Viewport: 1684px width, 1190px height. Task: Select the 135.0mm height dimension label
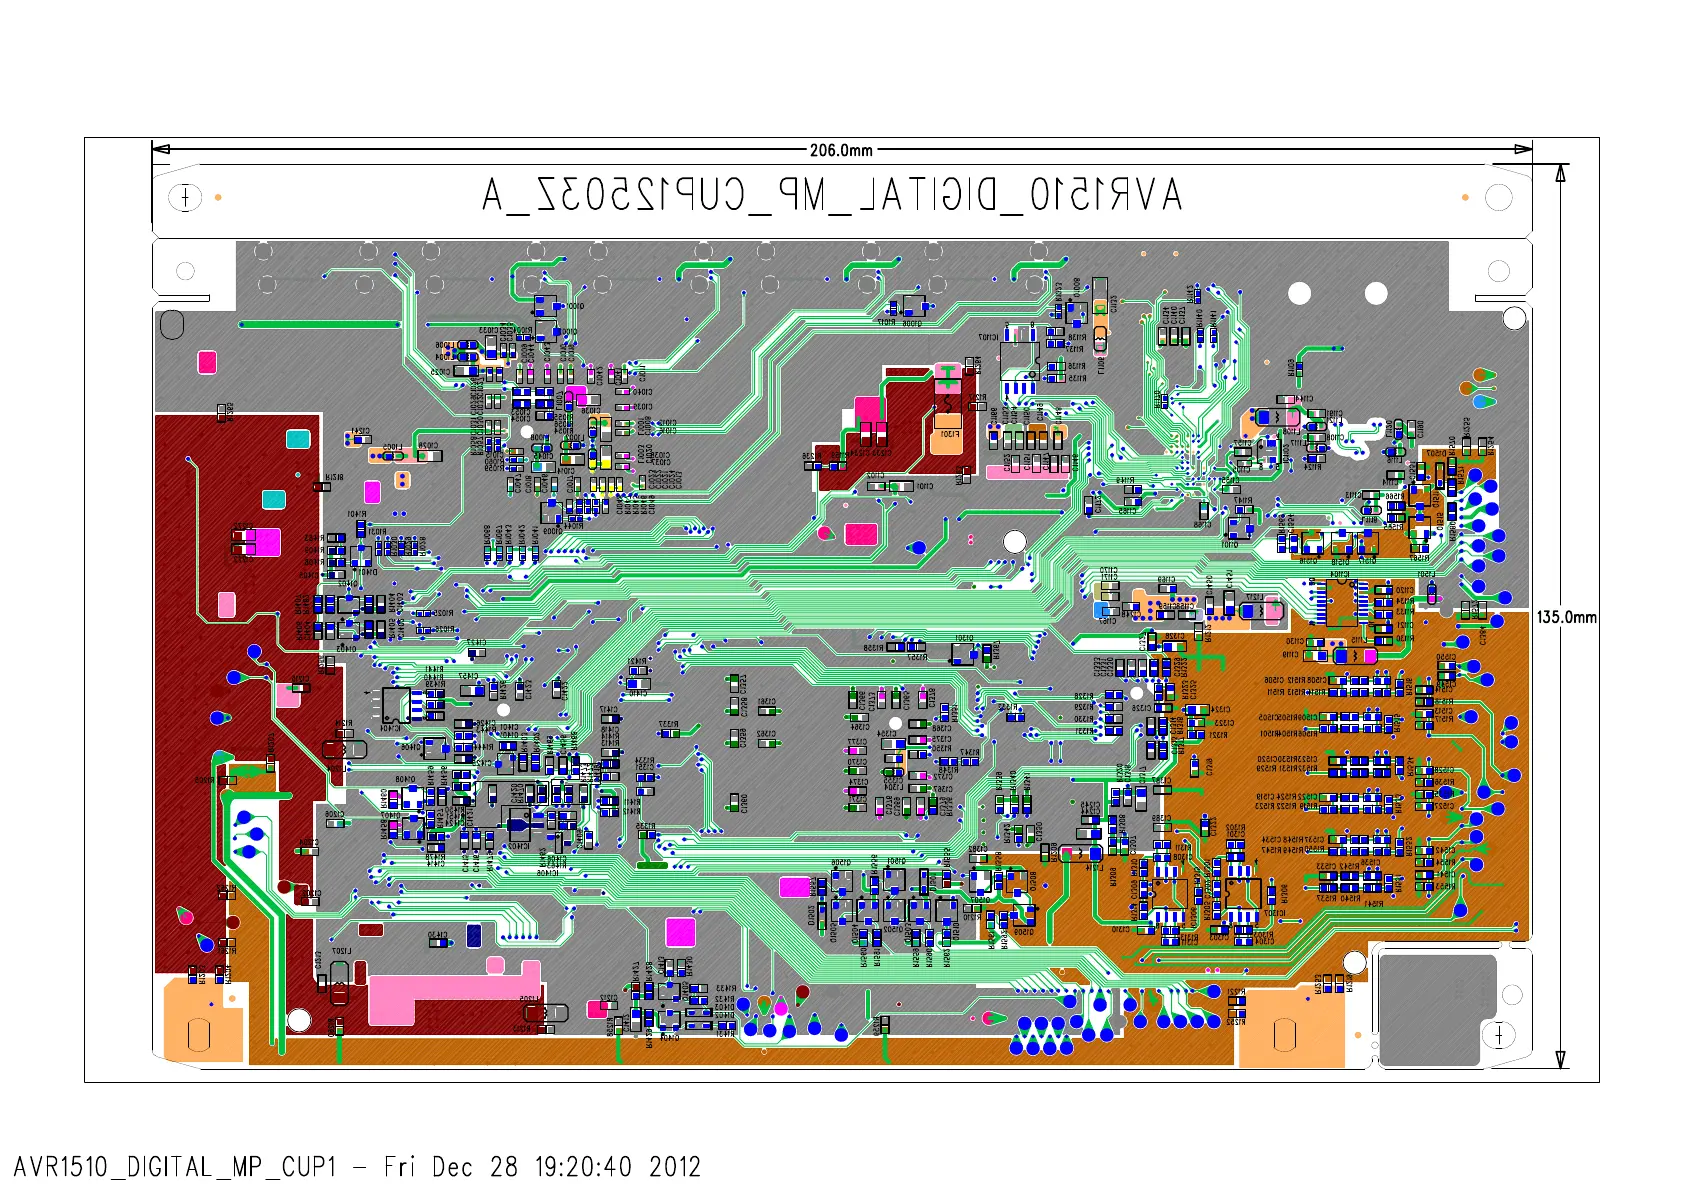tap(1566, 617)
